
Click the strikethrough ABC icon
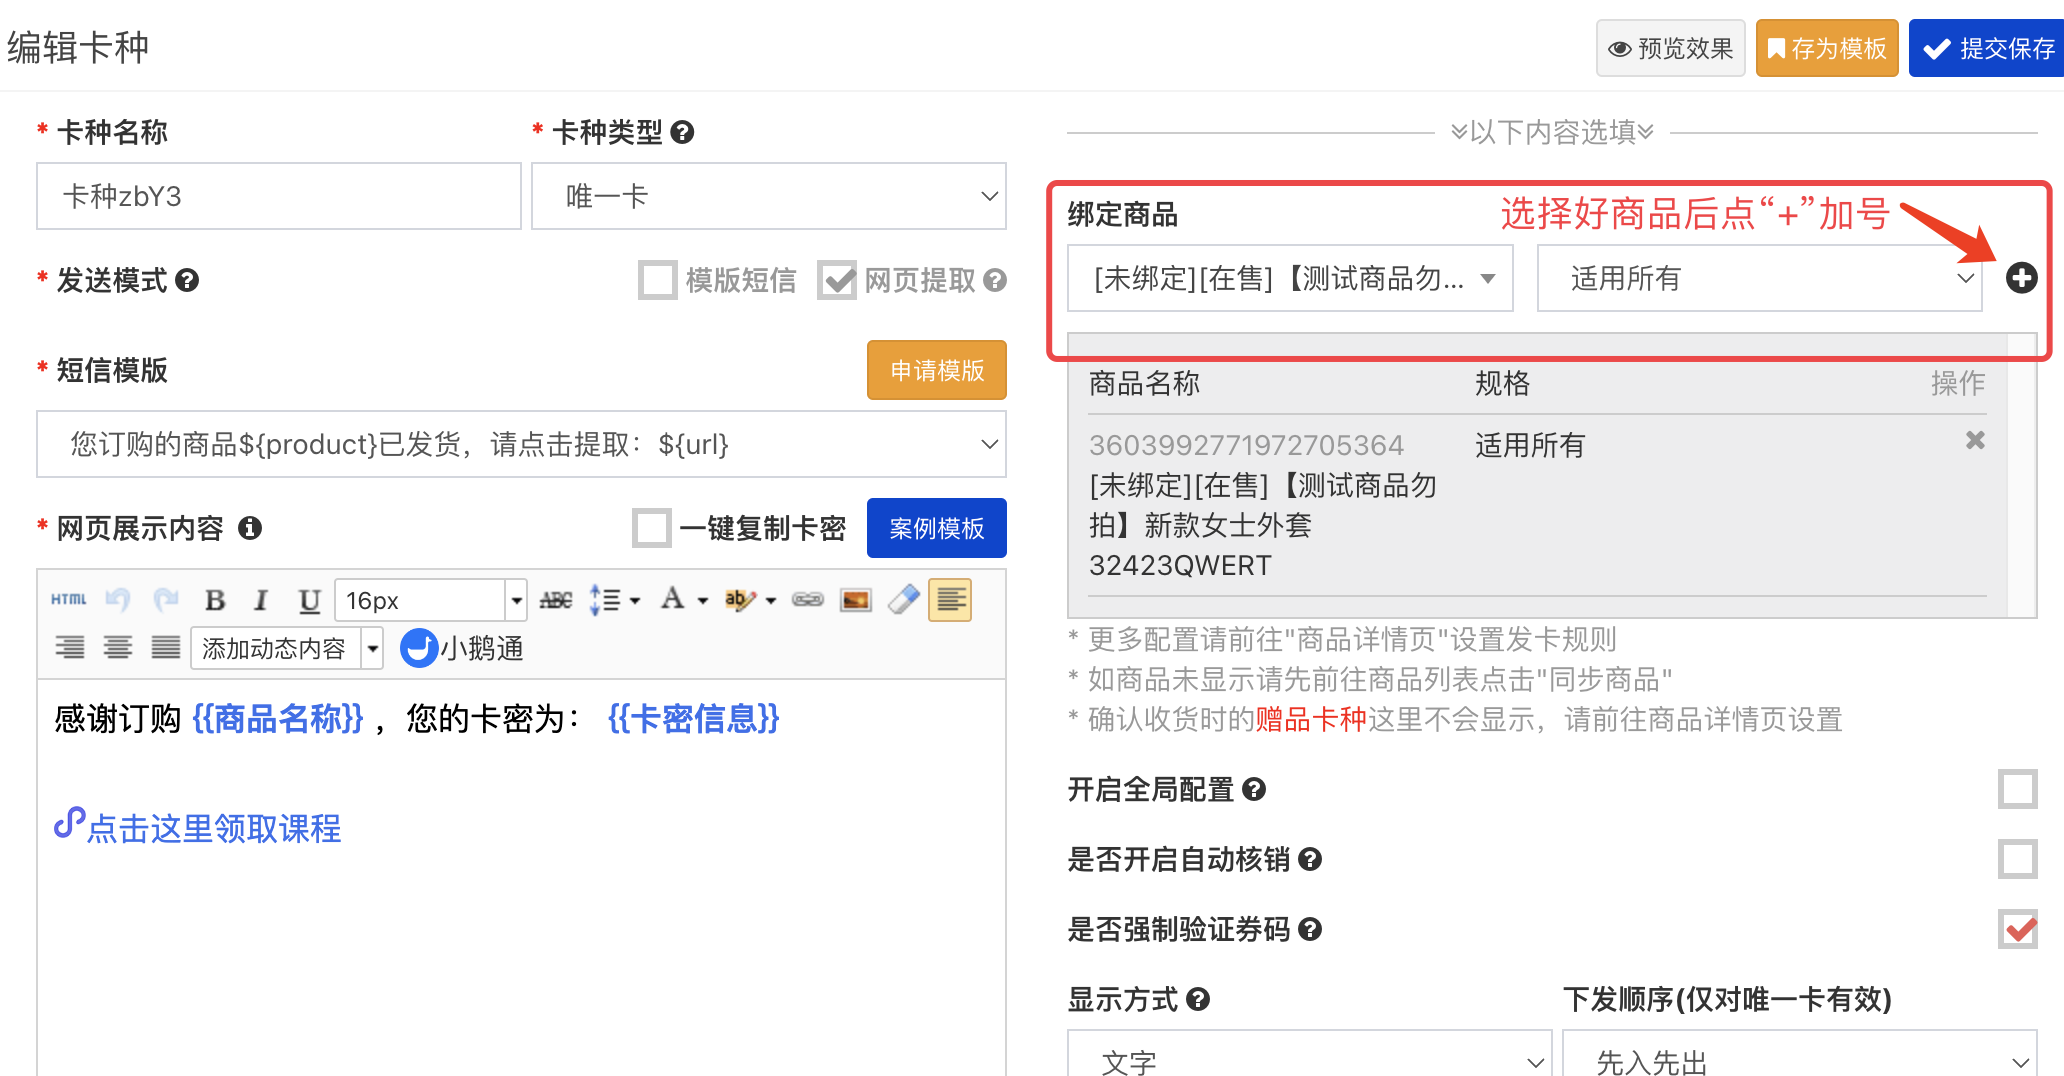pyautogui.click(x=556, y=600)
